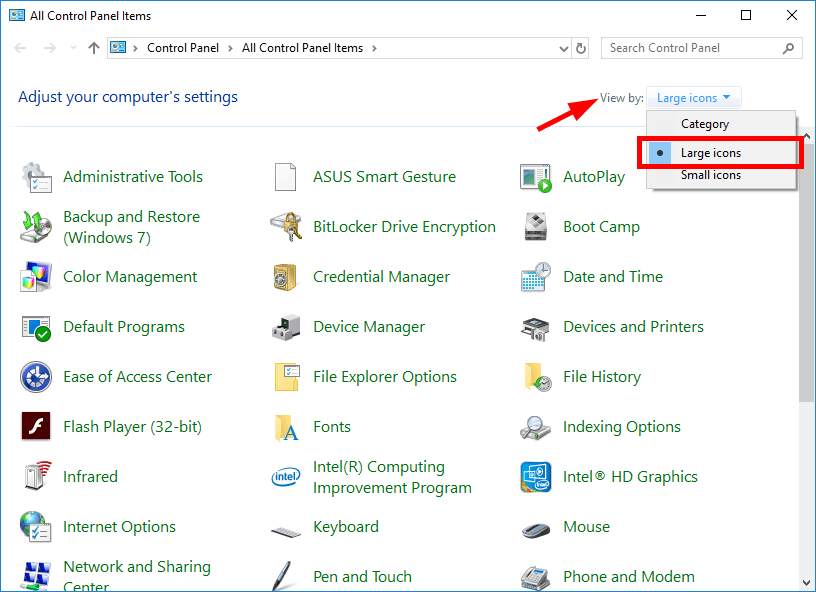Click the Control Panel title bar icon
Viewport: 816px width, 592px height.
(x=17, y=15)
